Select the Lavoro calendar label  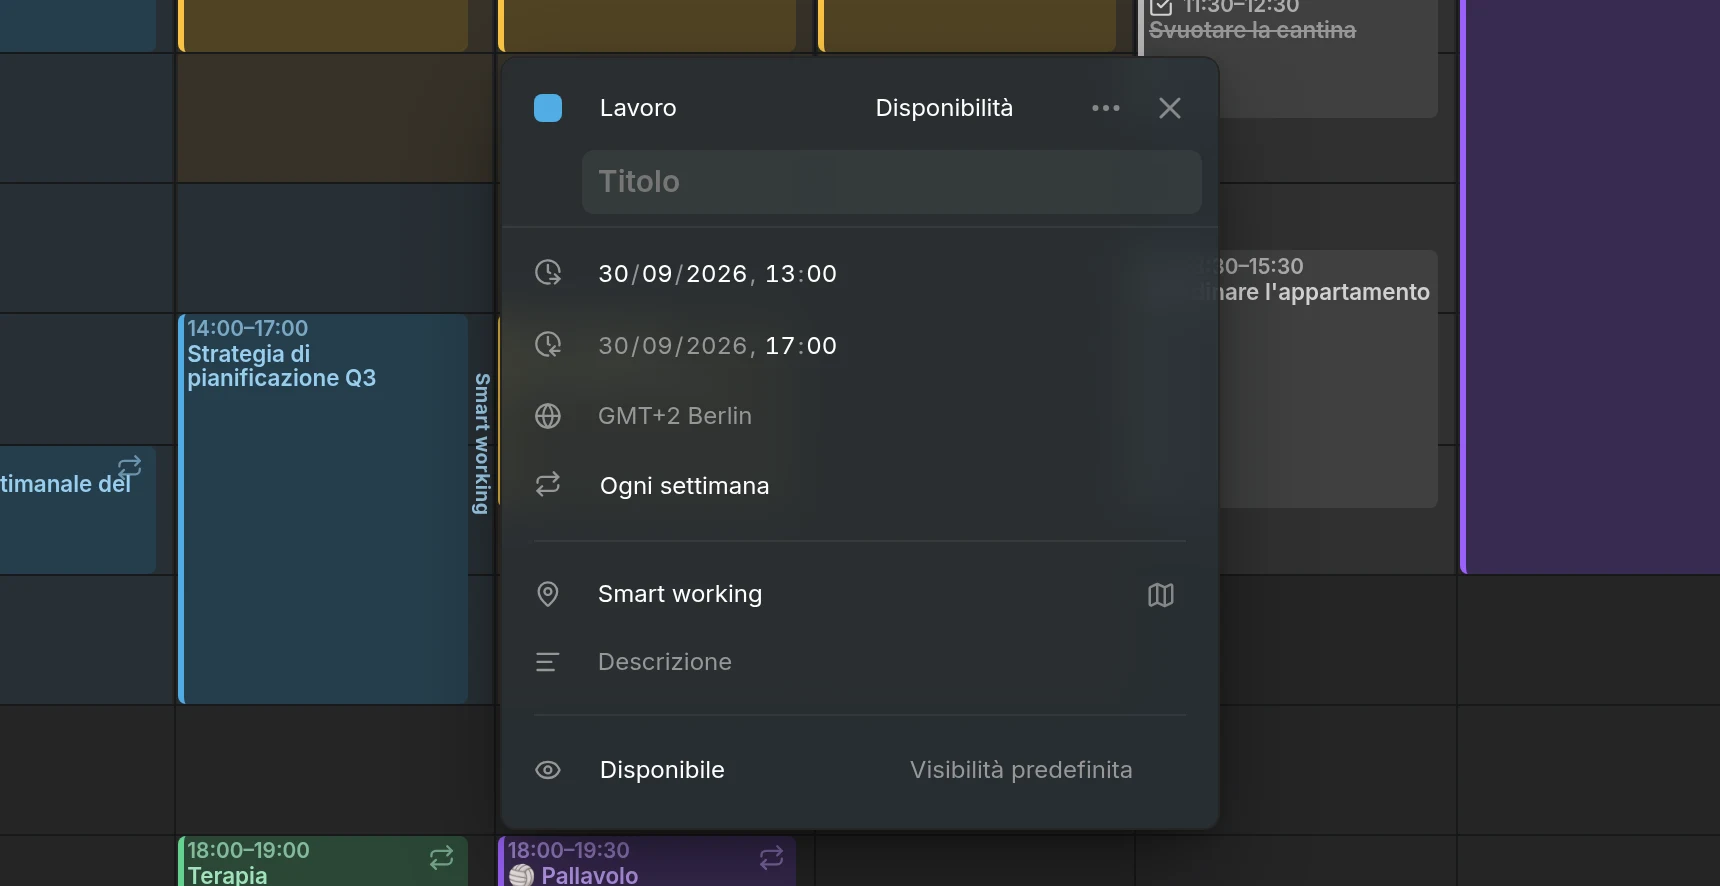coord(638,108)
